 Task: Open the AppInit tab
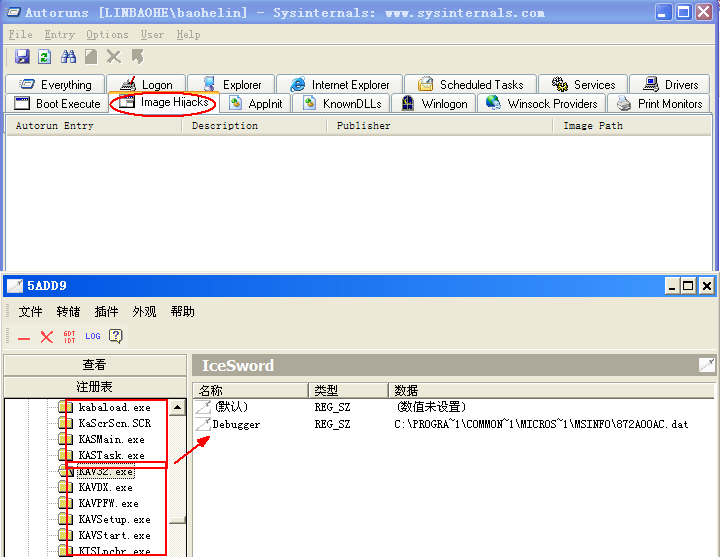click(x=255, y=103)
